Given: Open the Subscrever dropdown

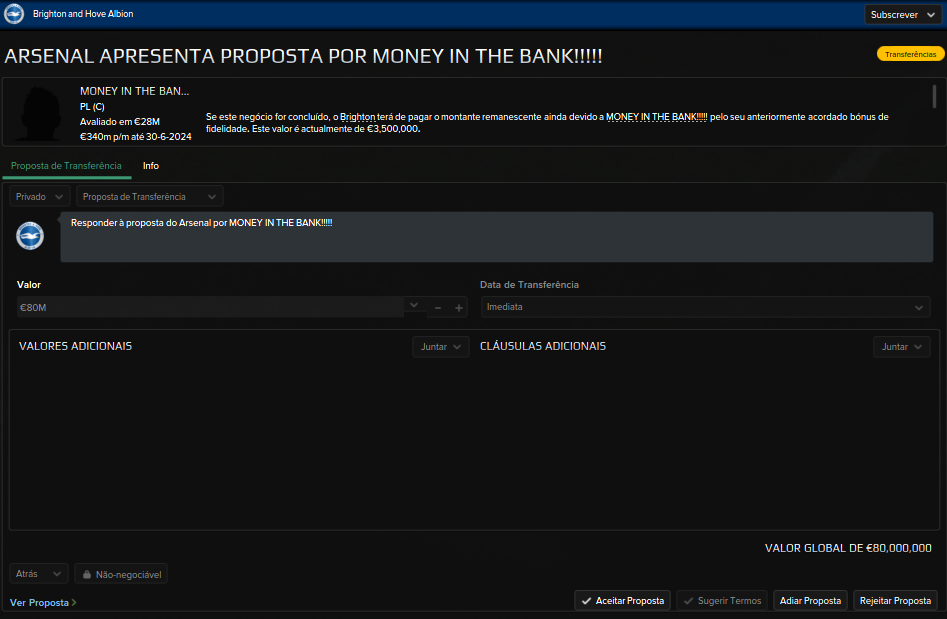Looking at the screenshot, I should tap(902, 14).
